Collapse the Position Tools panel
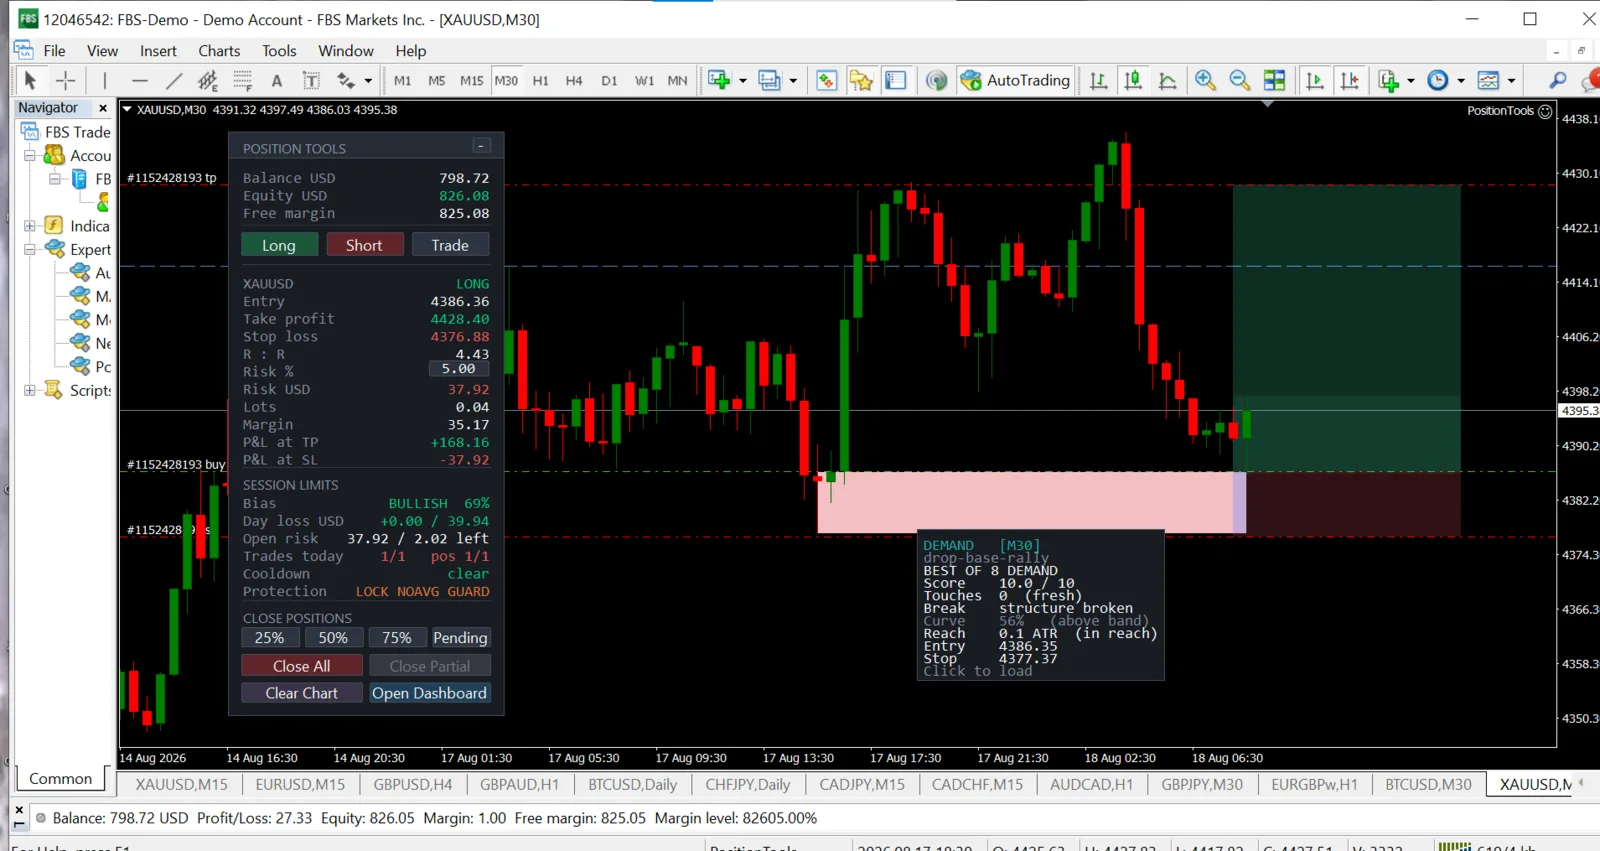This screenshot has width=1600, height=851. [x=481, y=146]
